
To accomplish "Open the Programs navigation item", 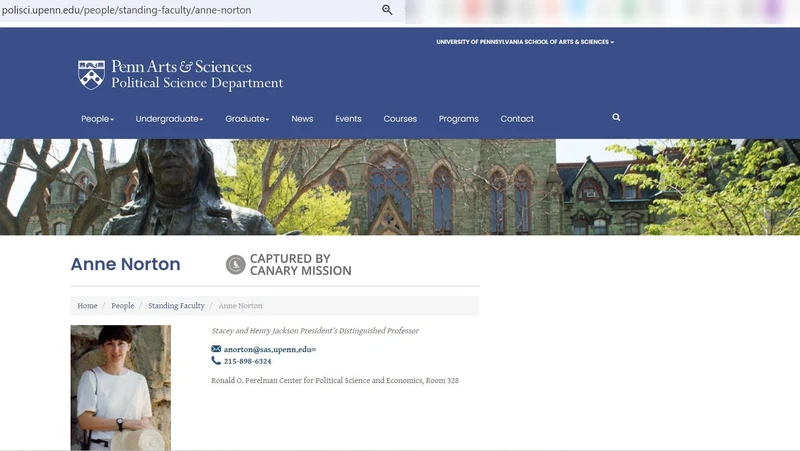I will [458, 119].
